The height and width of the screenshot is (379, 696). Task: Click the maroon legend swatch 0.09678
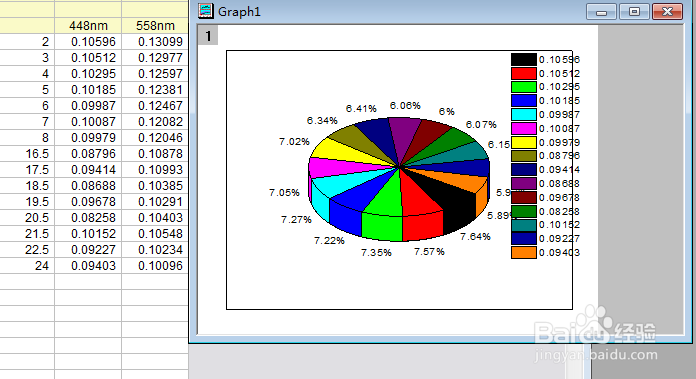pos(524,197)
